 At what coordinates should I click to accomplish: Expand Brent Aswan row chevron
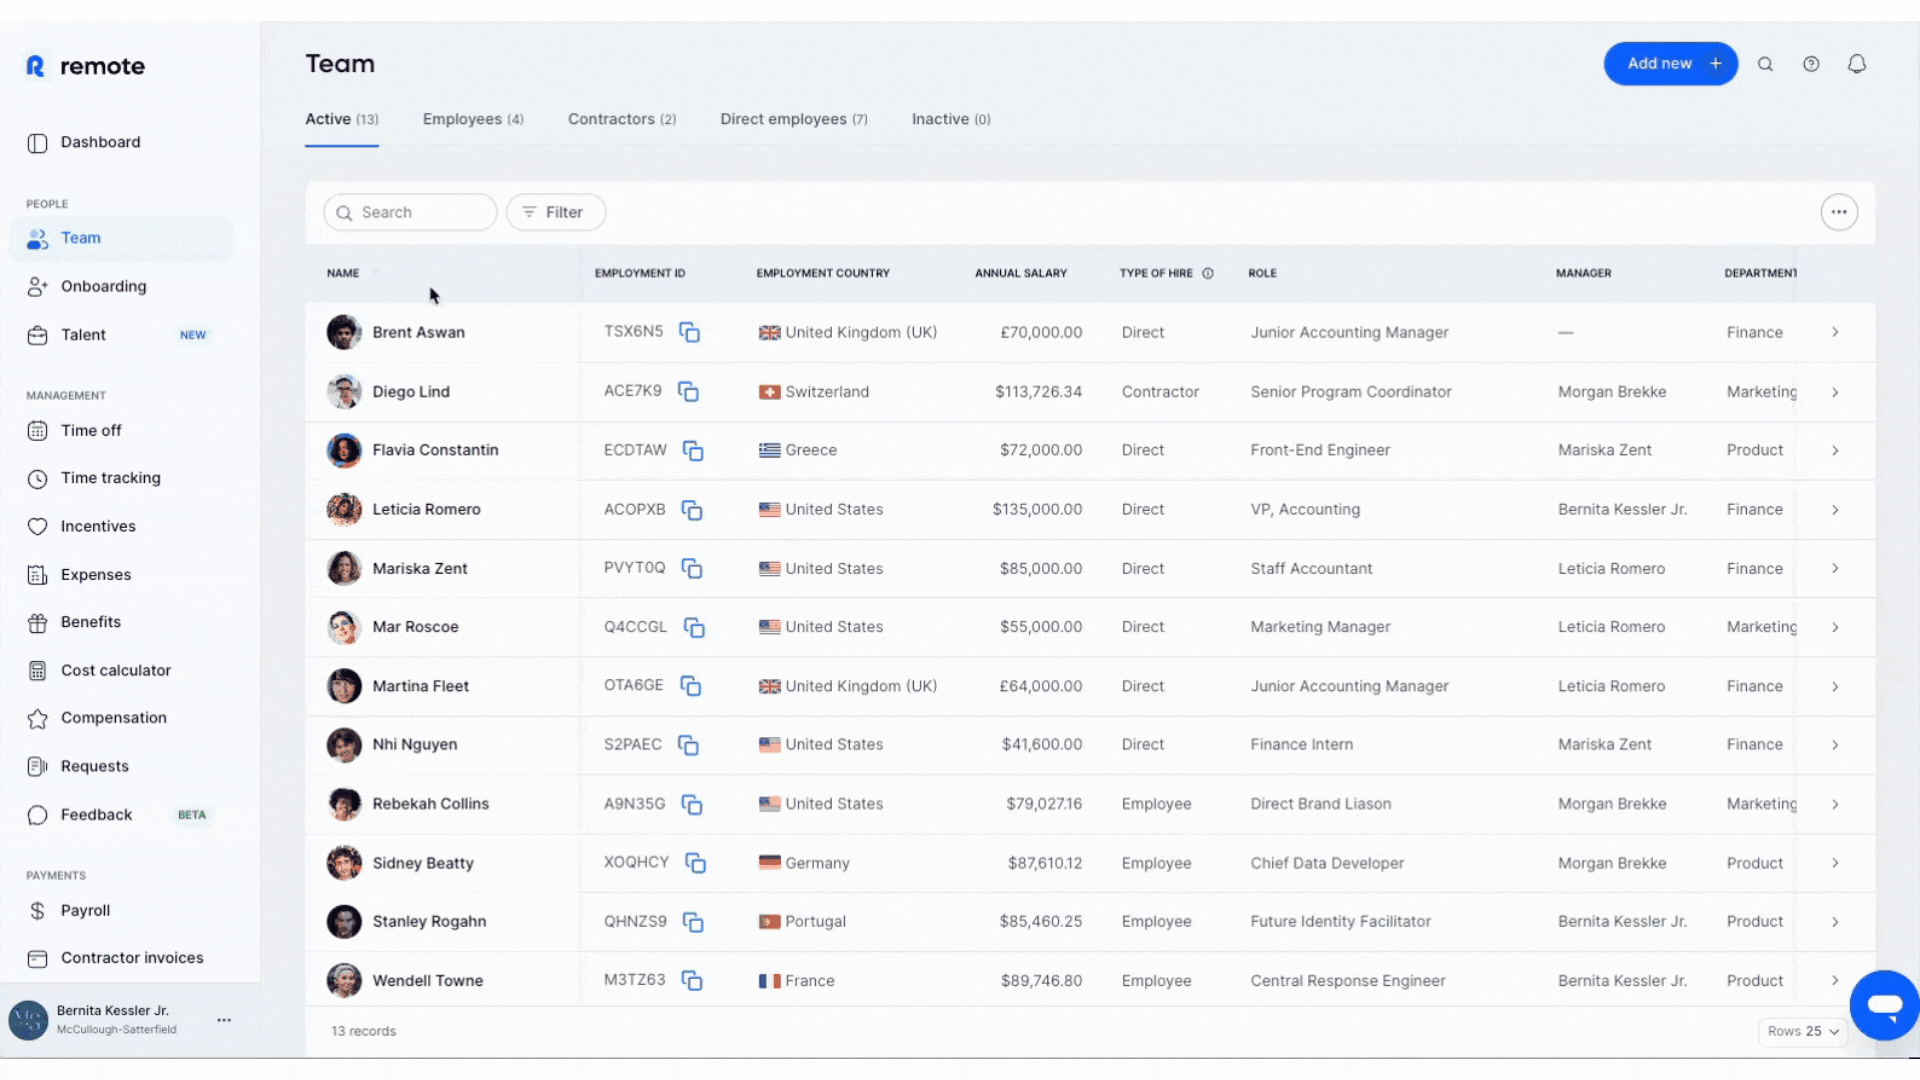(1835, 332)
